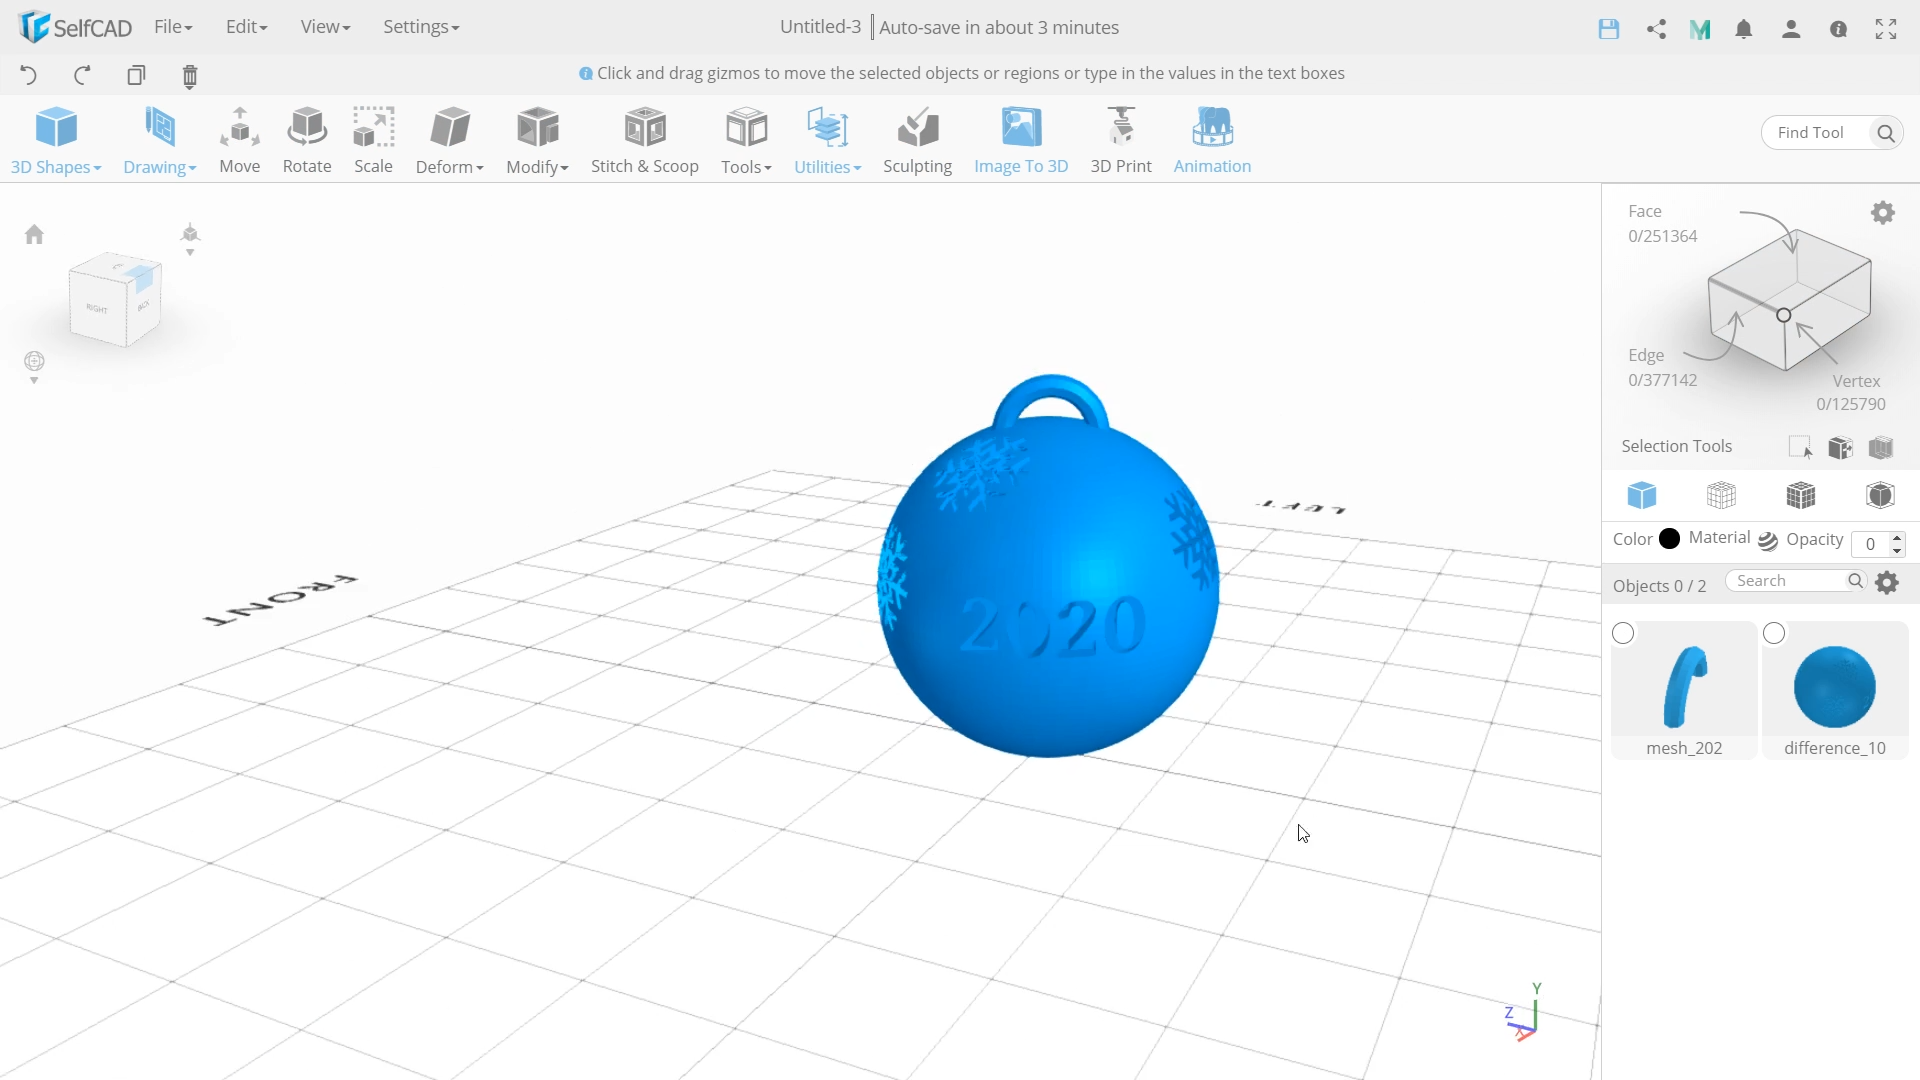Click the Opacity value field
The height and width of the screenshot is (1080, 1920).
point(1870,544)
